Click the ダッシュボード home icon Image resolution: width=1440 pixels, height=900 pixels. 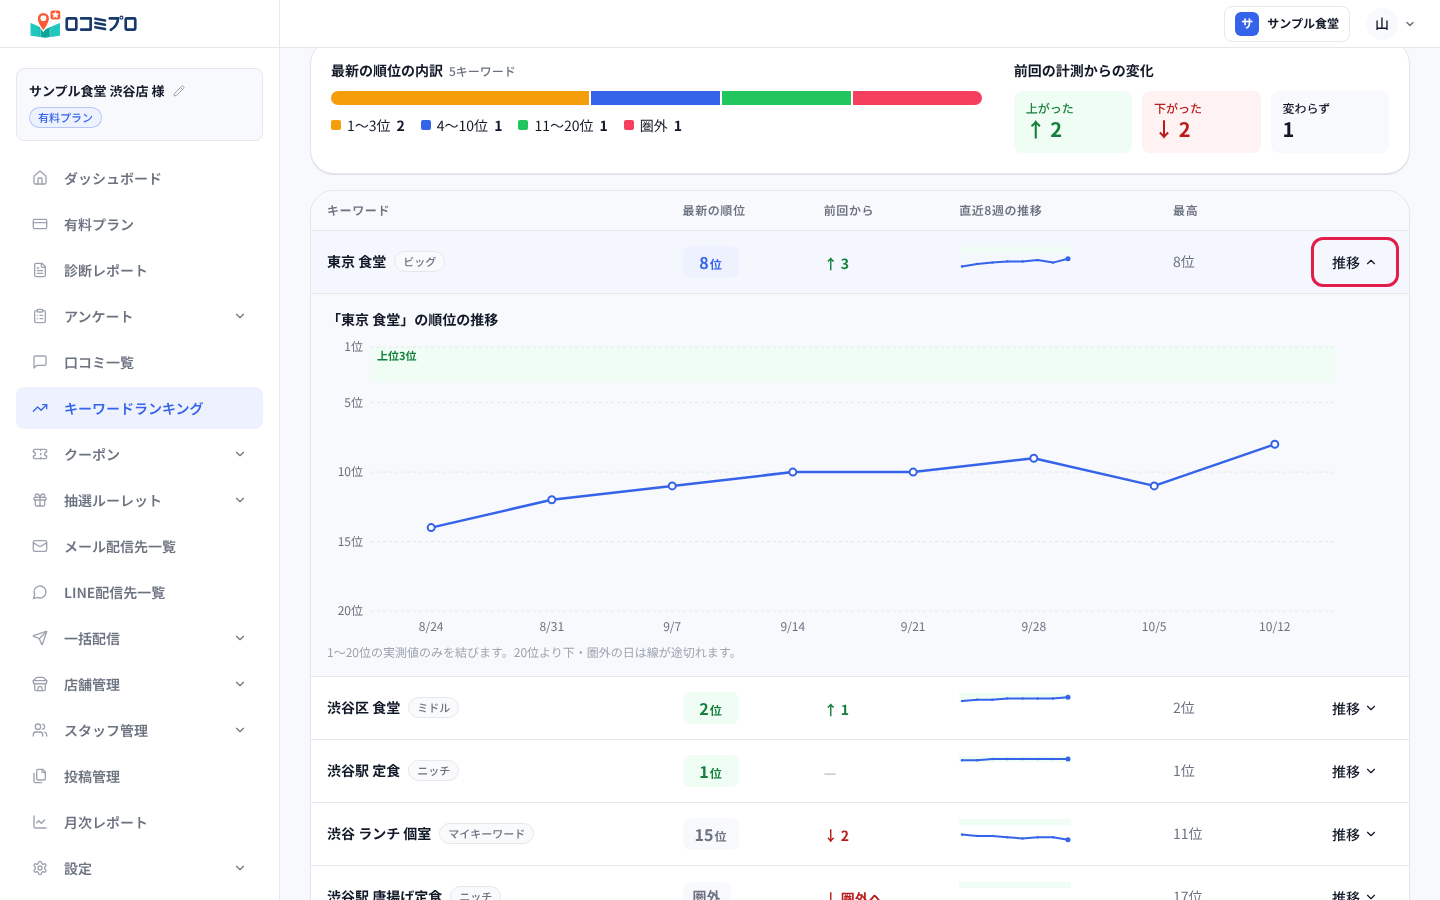[40, 178]
